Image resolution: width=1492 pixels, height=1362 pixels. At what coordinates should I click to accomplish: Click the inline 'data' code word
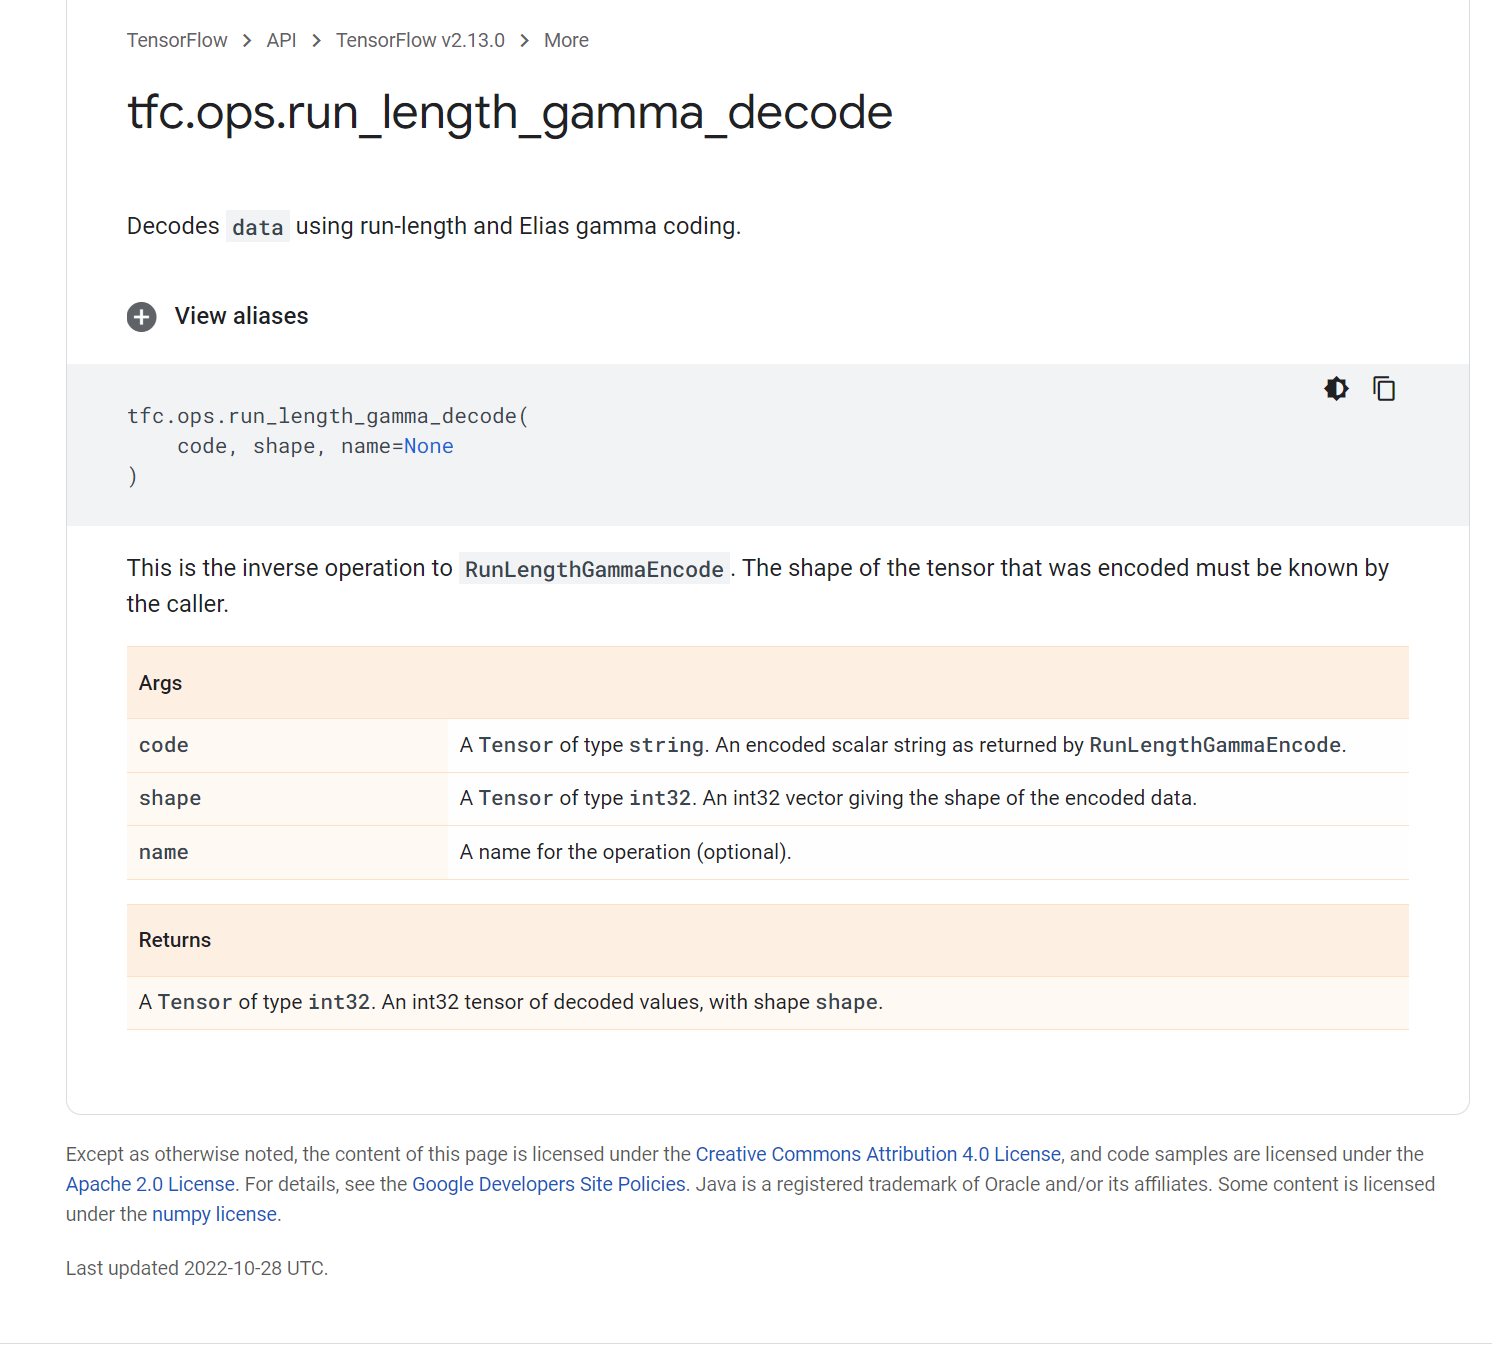point(258,227)
